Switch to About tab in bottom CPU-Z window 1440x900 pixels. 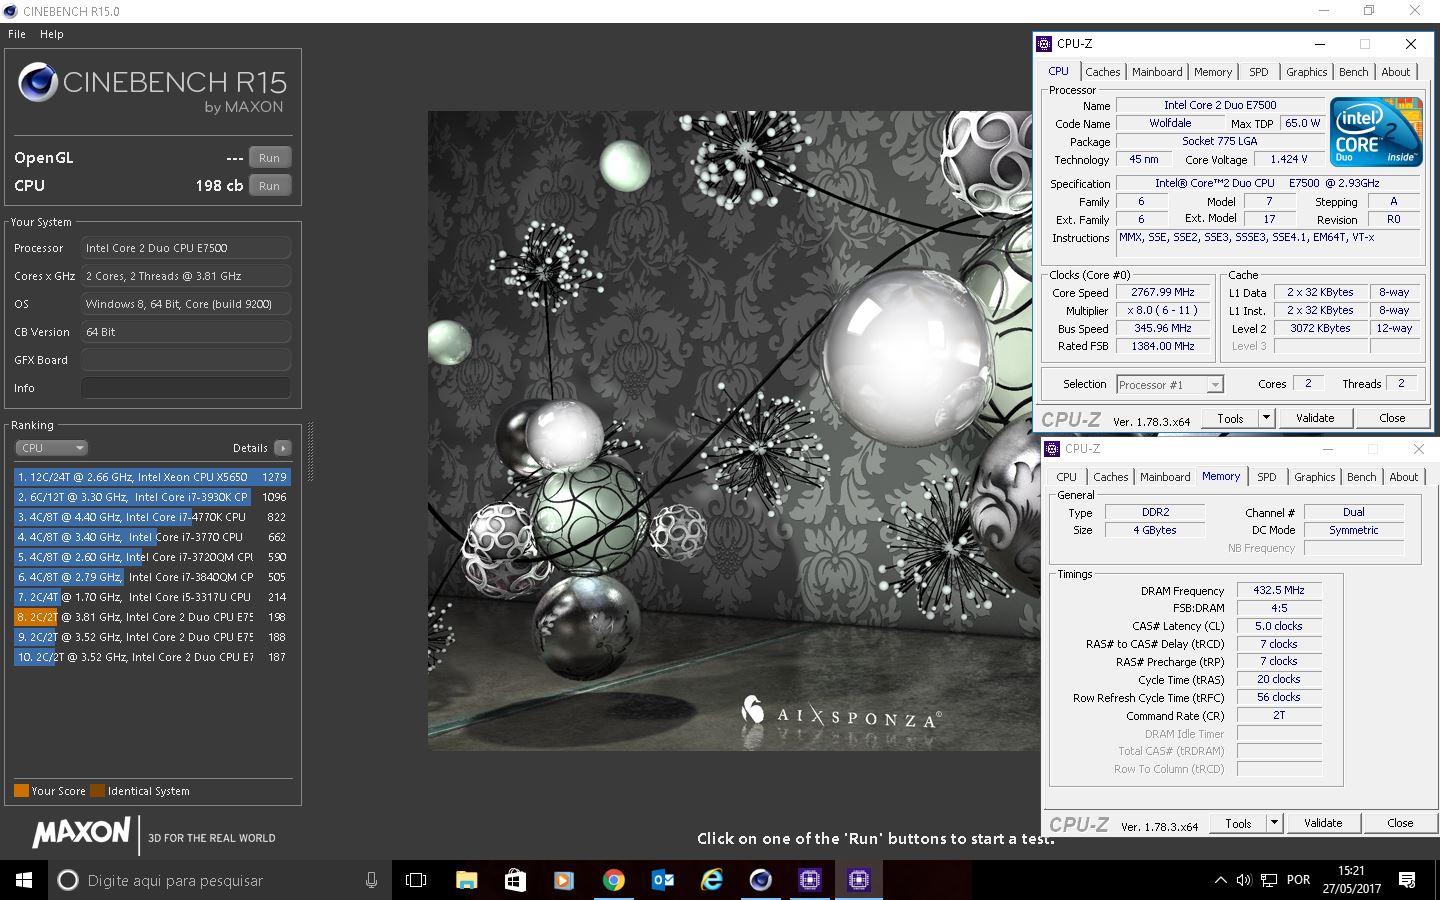click(1404, 477)
